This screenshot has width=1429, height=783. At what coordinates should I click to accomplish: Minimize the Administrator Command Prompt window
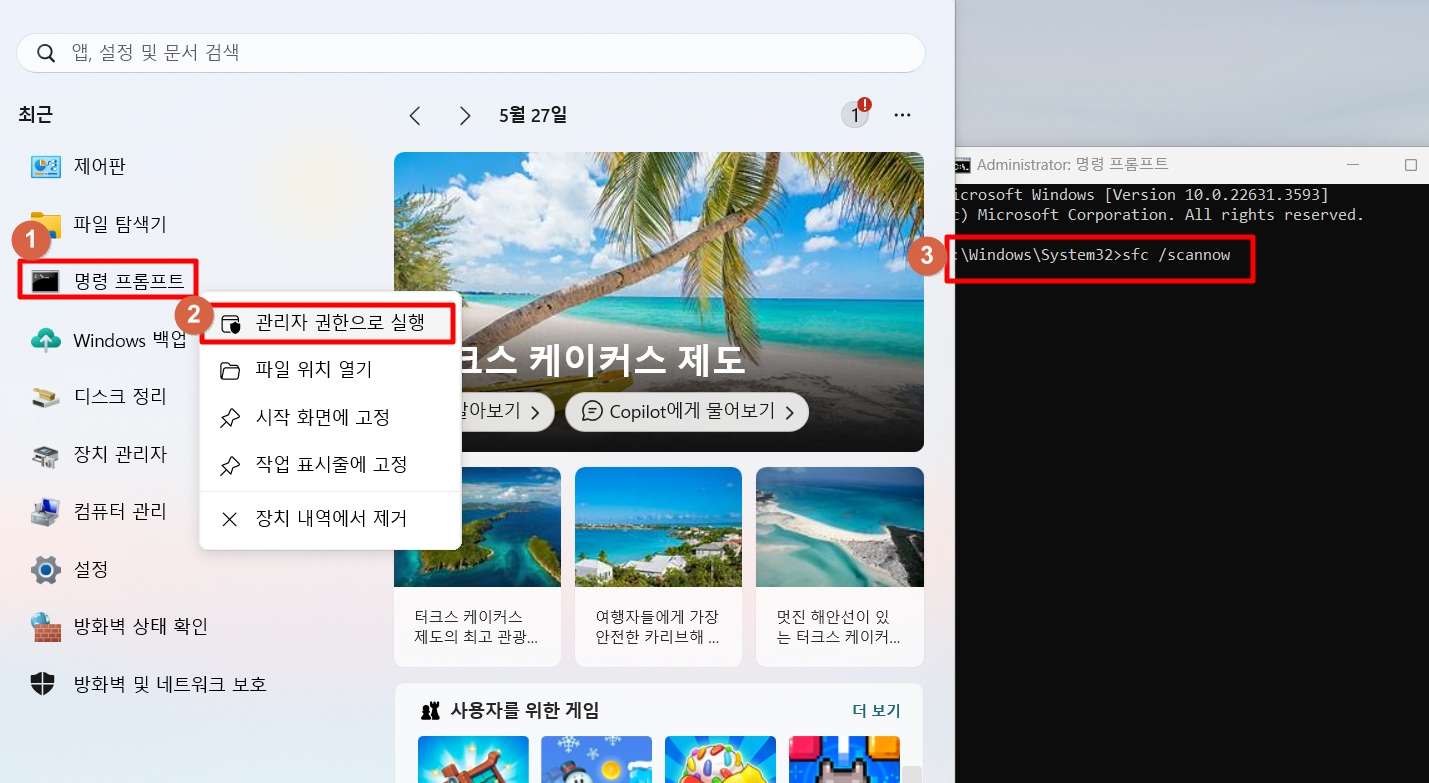point(1352,165)
